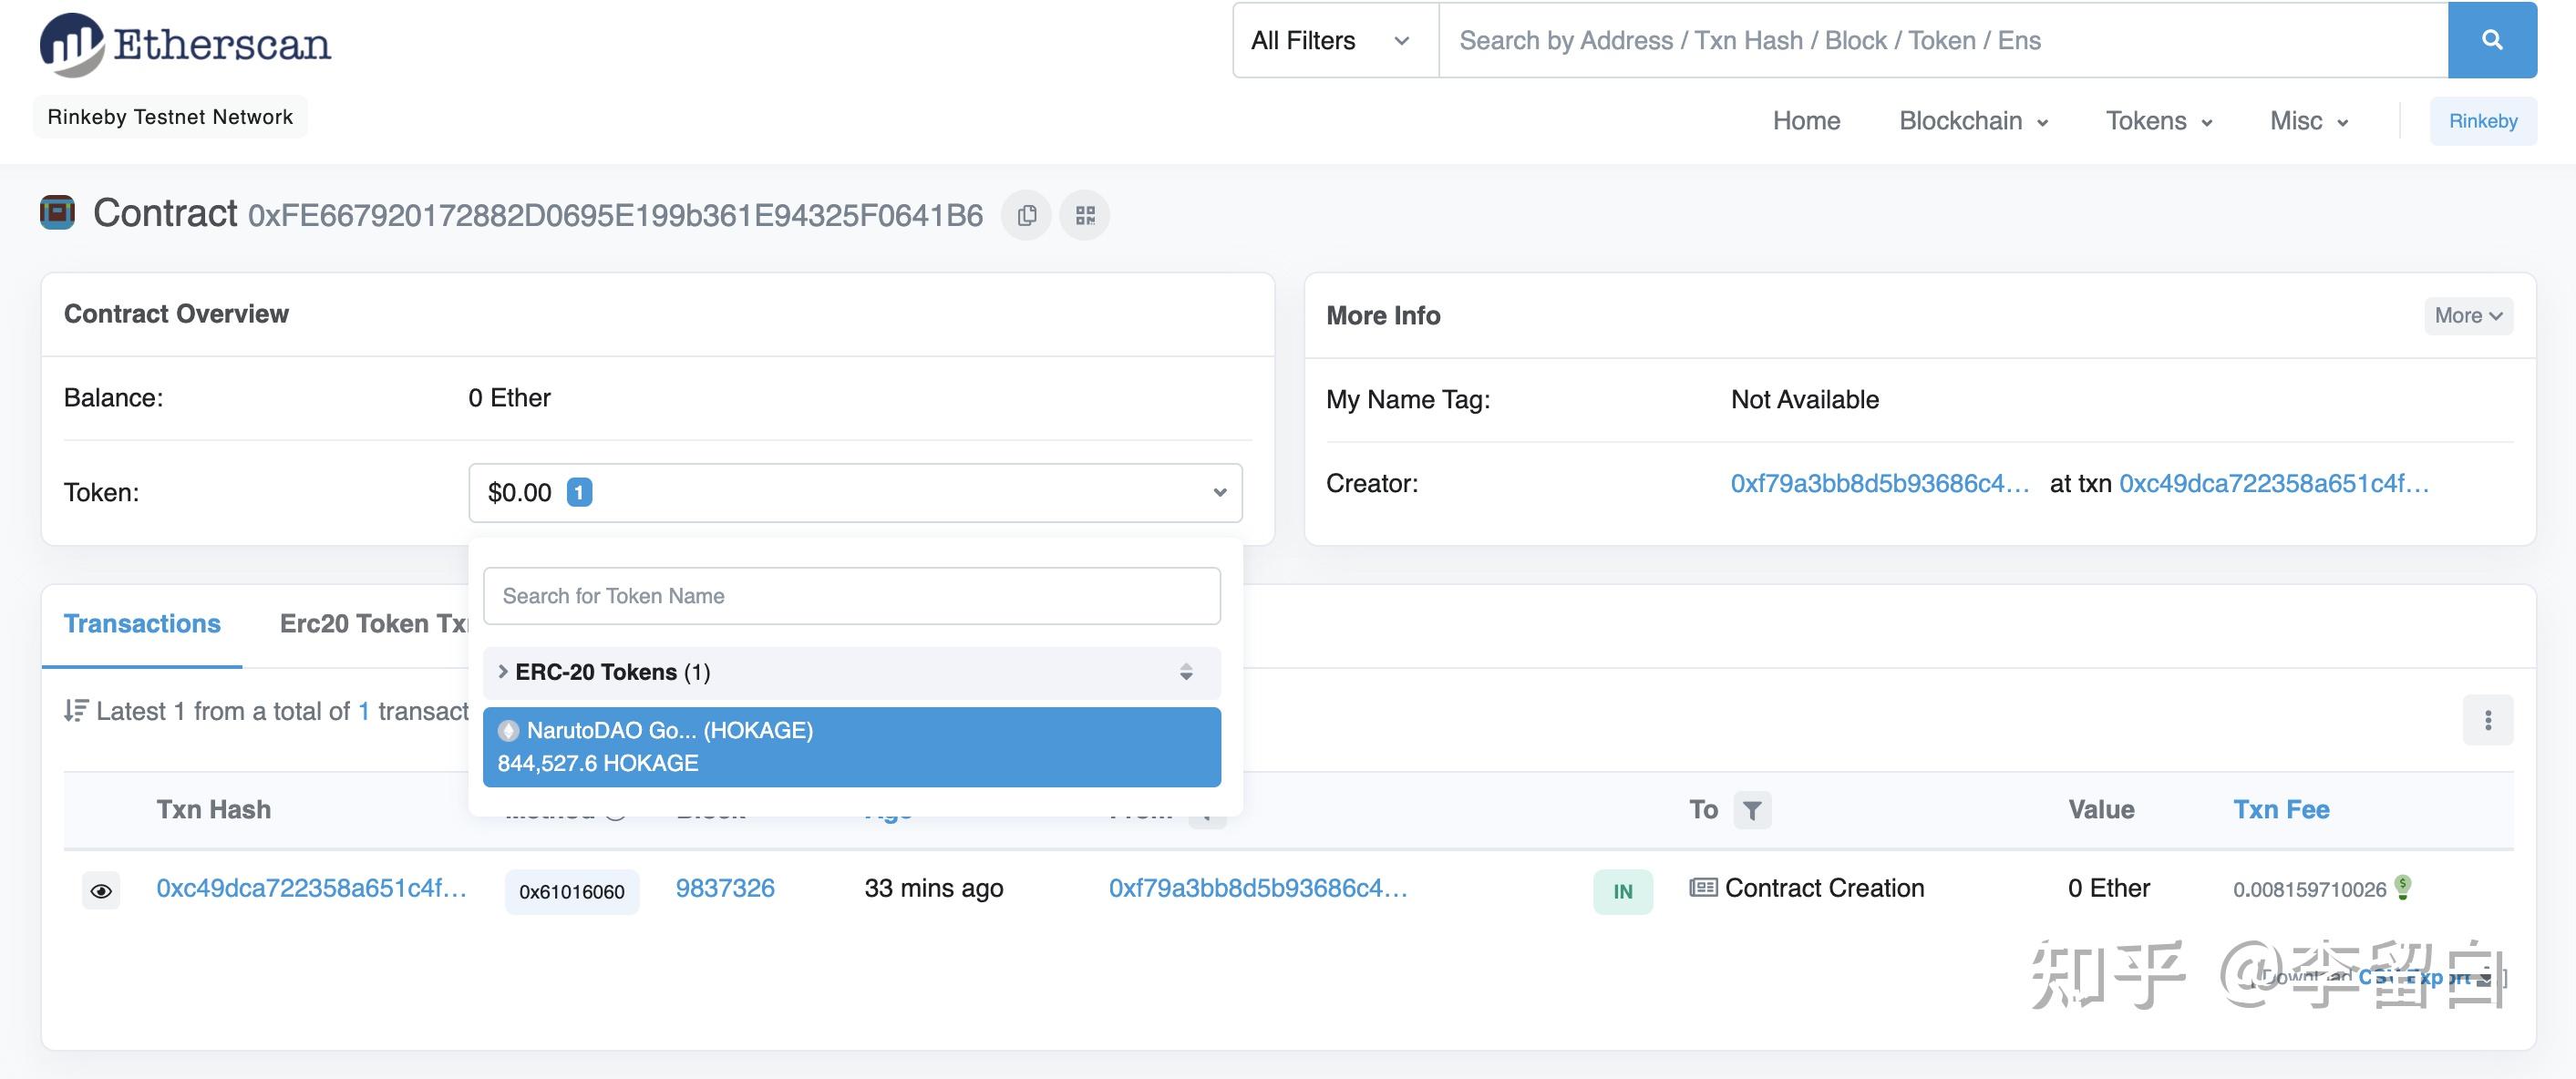Show QR code for contract address
The image size is (2576, 1079).
click(x=1085, y=215)
